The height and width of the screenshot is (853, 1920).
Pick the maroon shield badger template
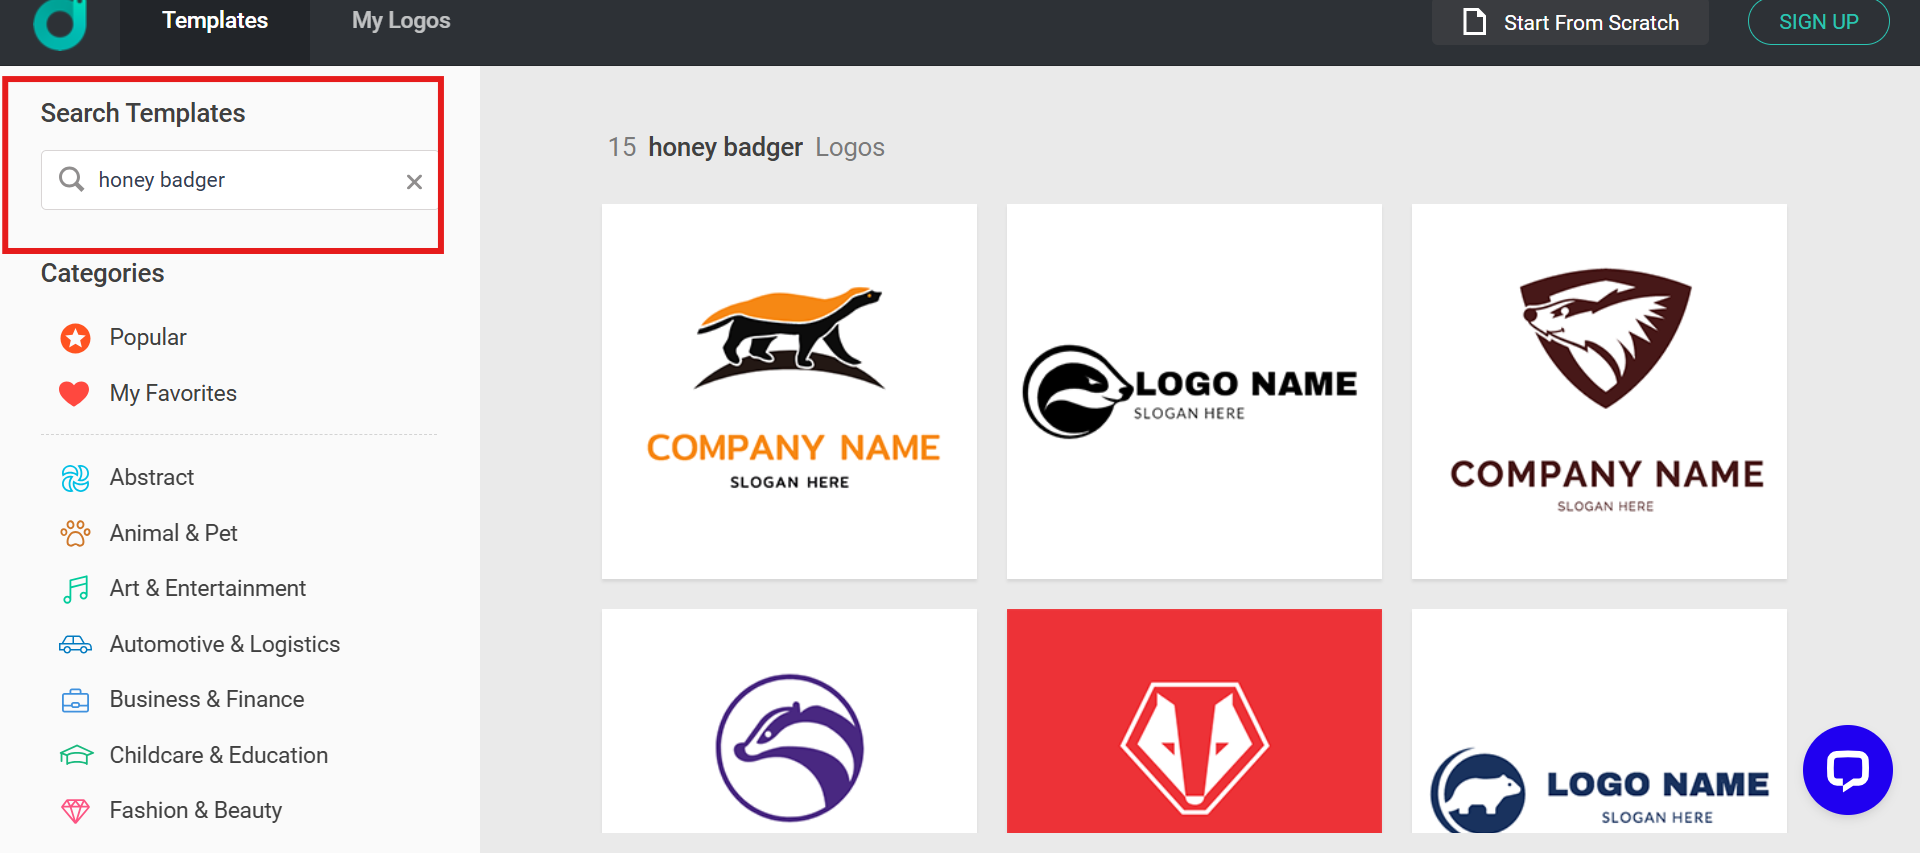[1599, 391]
